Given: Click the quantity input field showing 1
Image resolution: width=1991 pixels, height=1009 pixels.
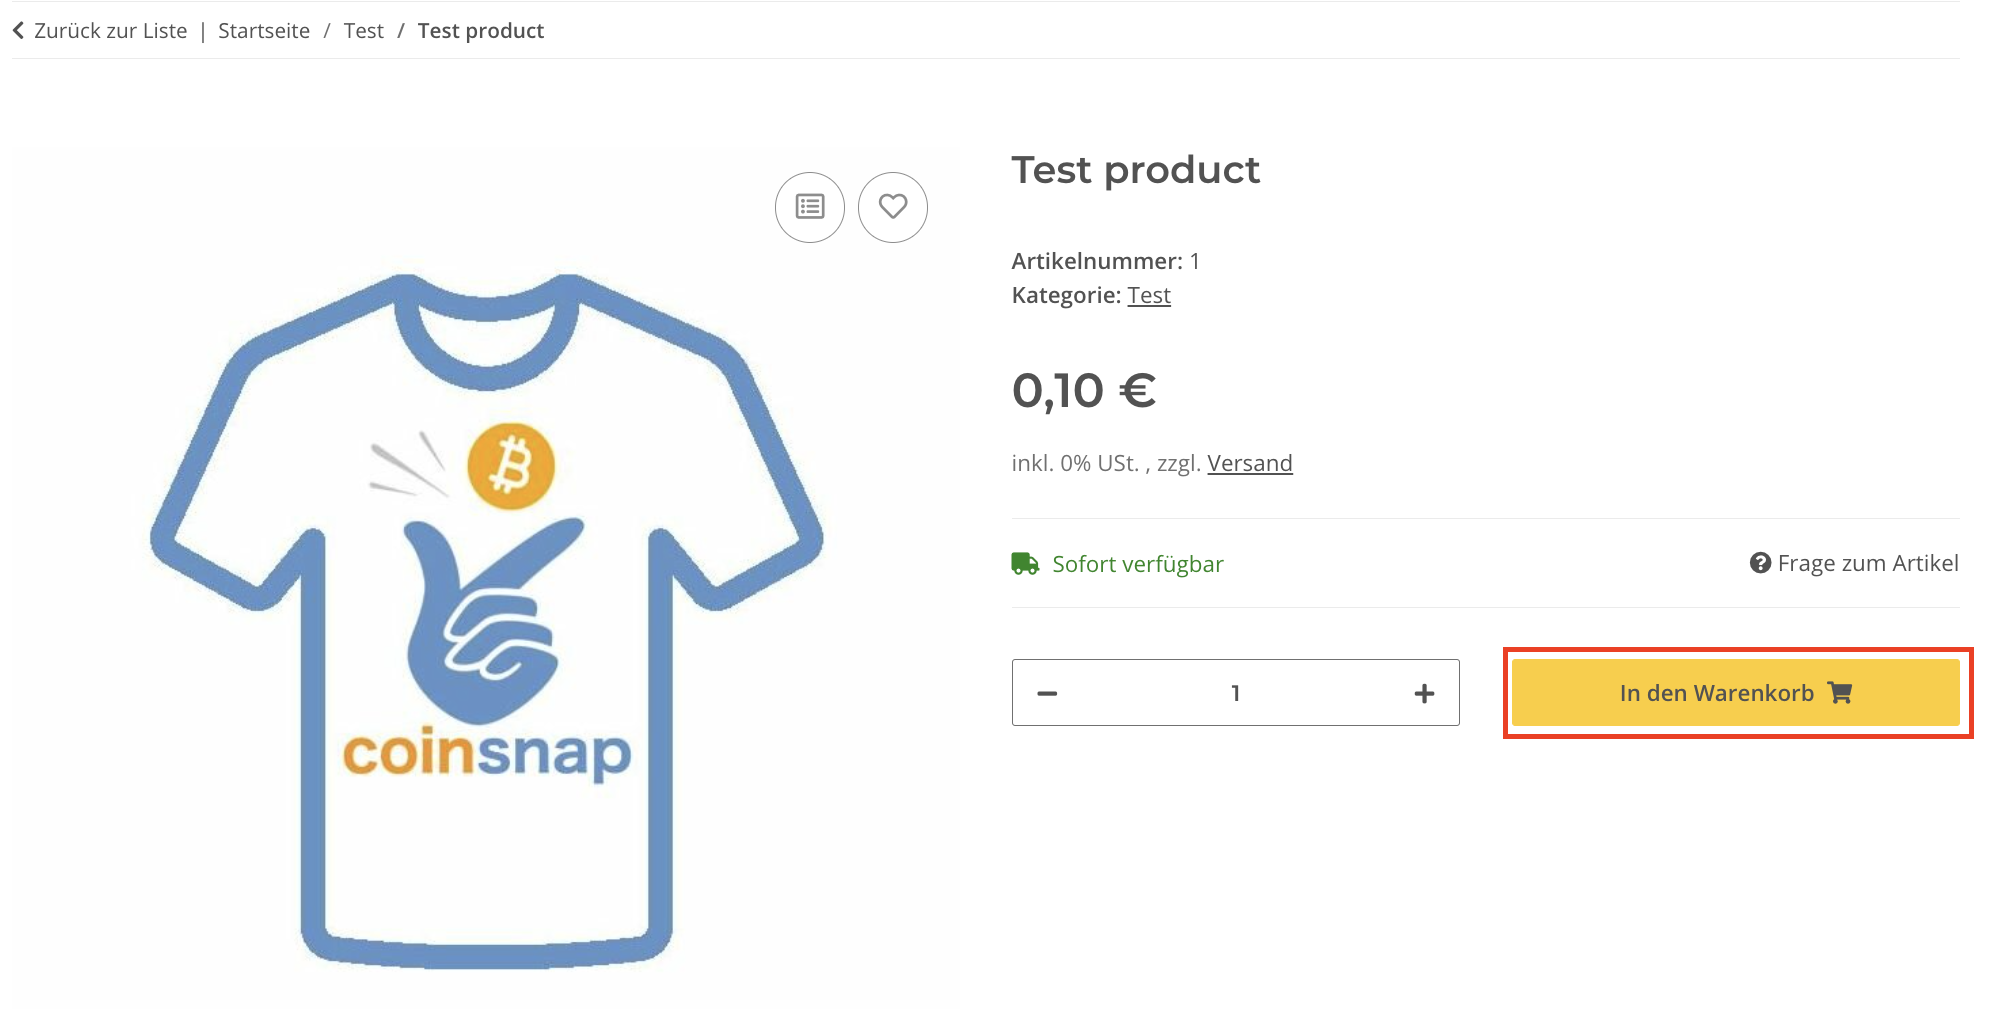Looking at the screenshot, I should click(x=1235, y=693).
